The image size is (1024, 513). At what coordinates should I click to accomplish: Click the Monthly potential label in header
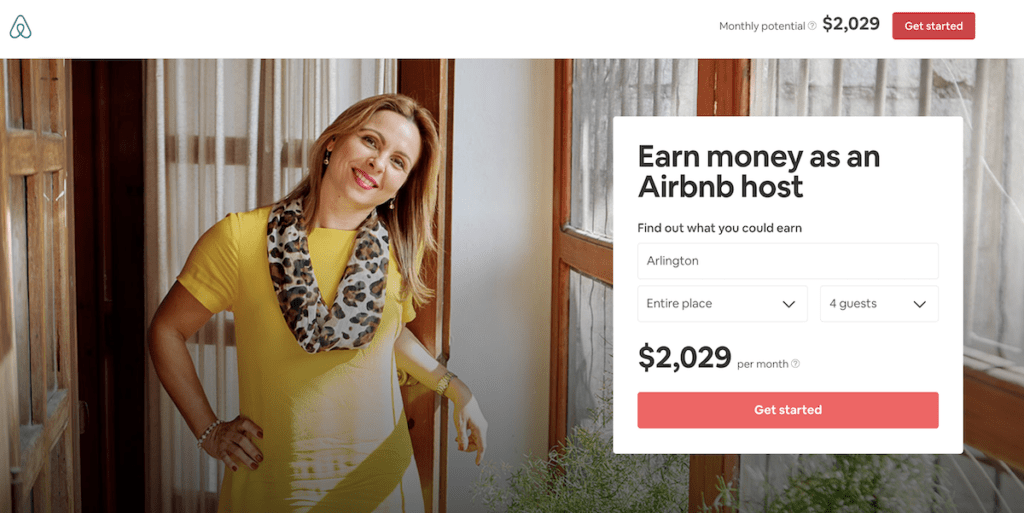(x=761, y=26)
